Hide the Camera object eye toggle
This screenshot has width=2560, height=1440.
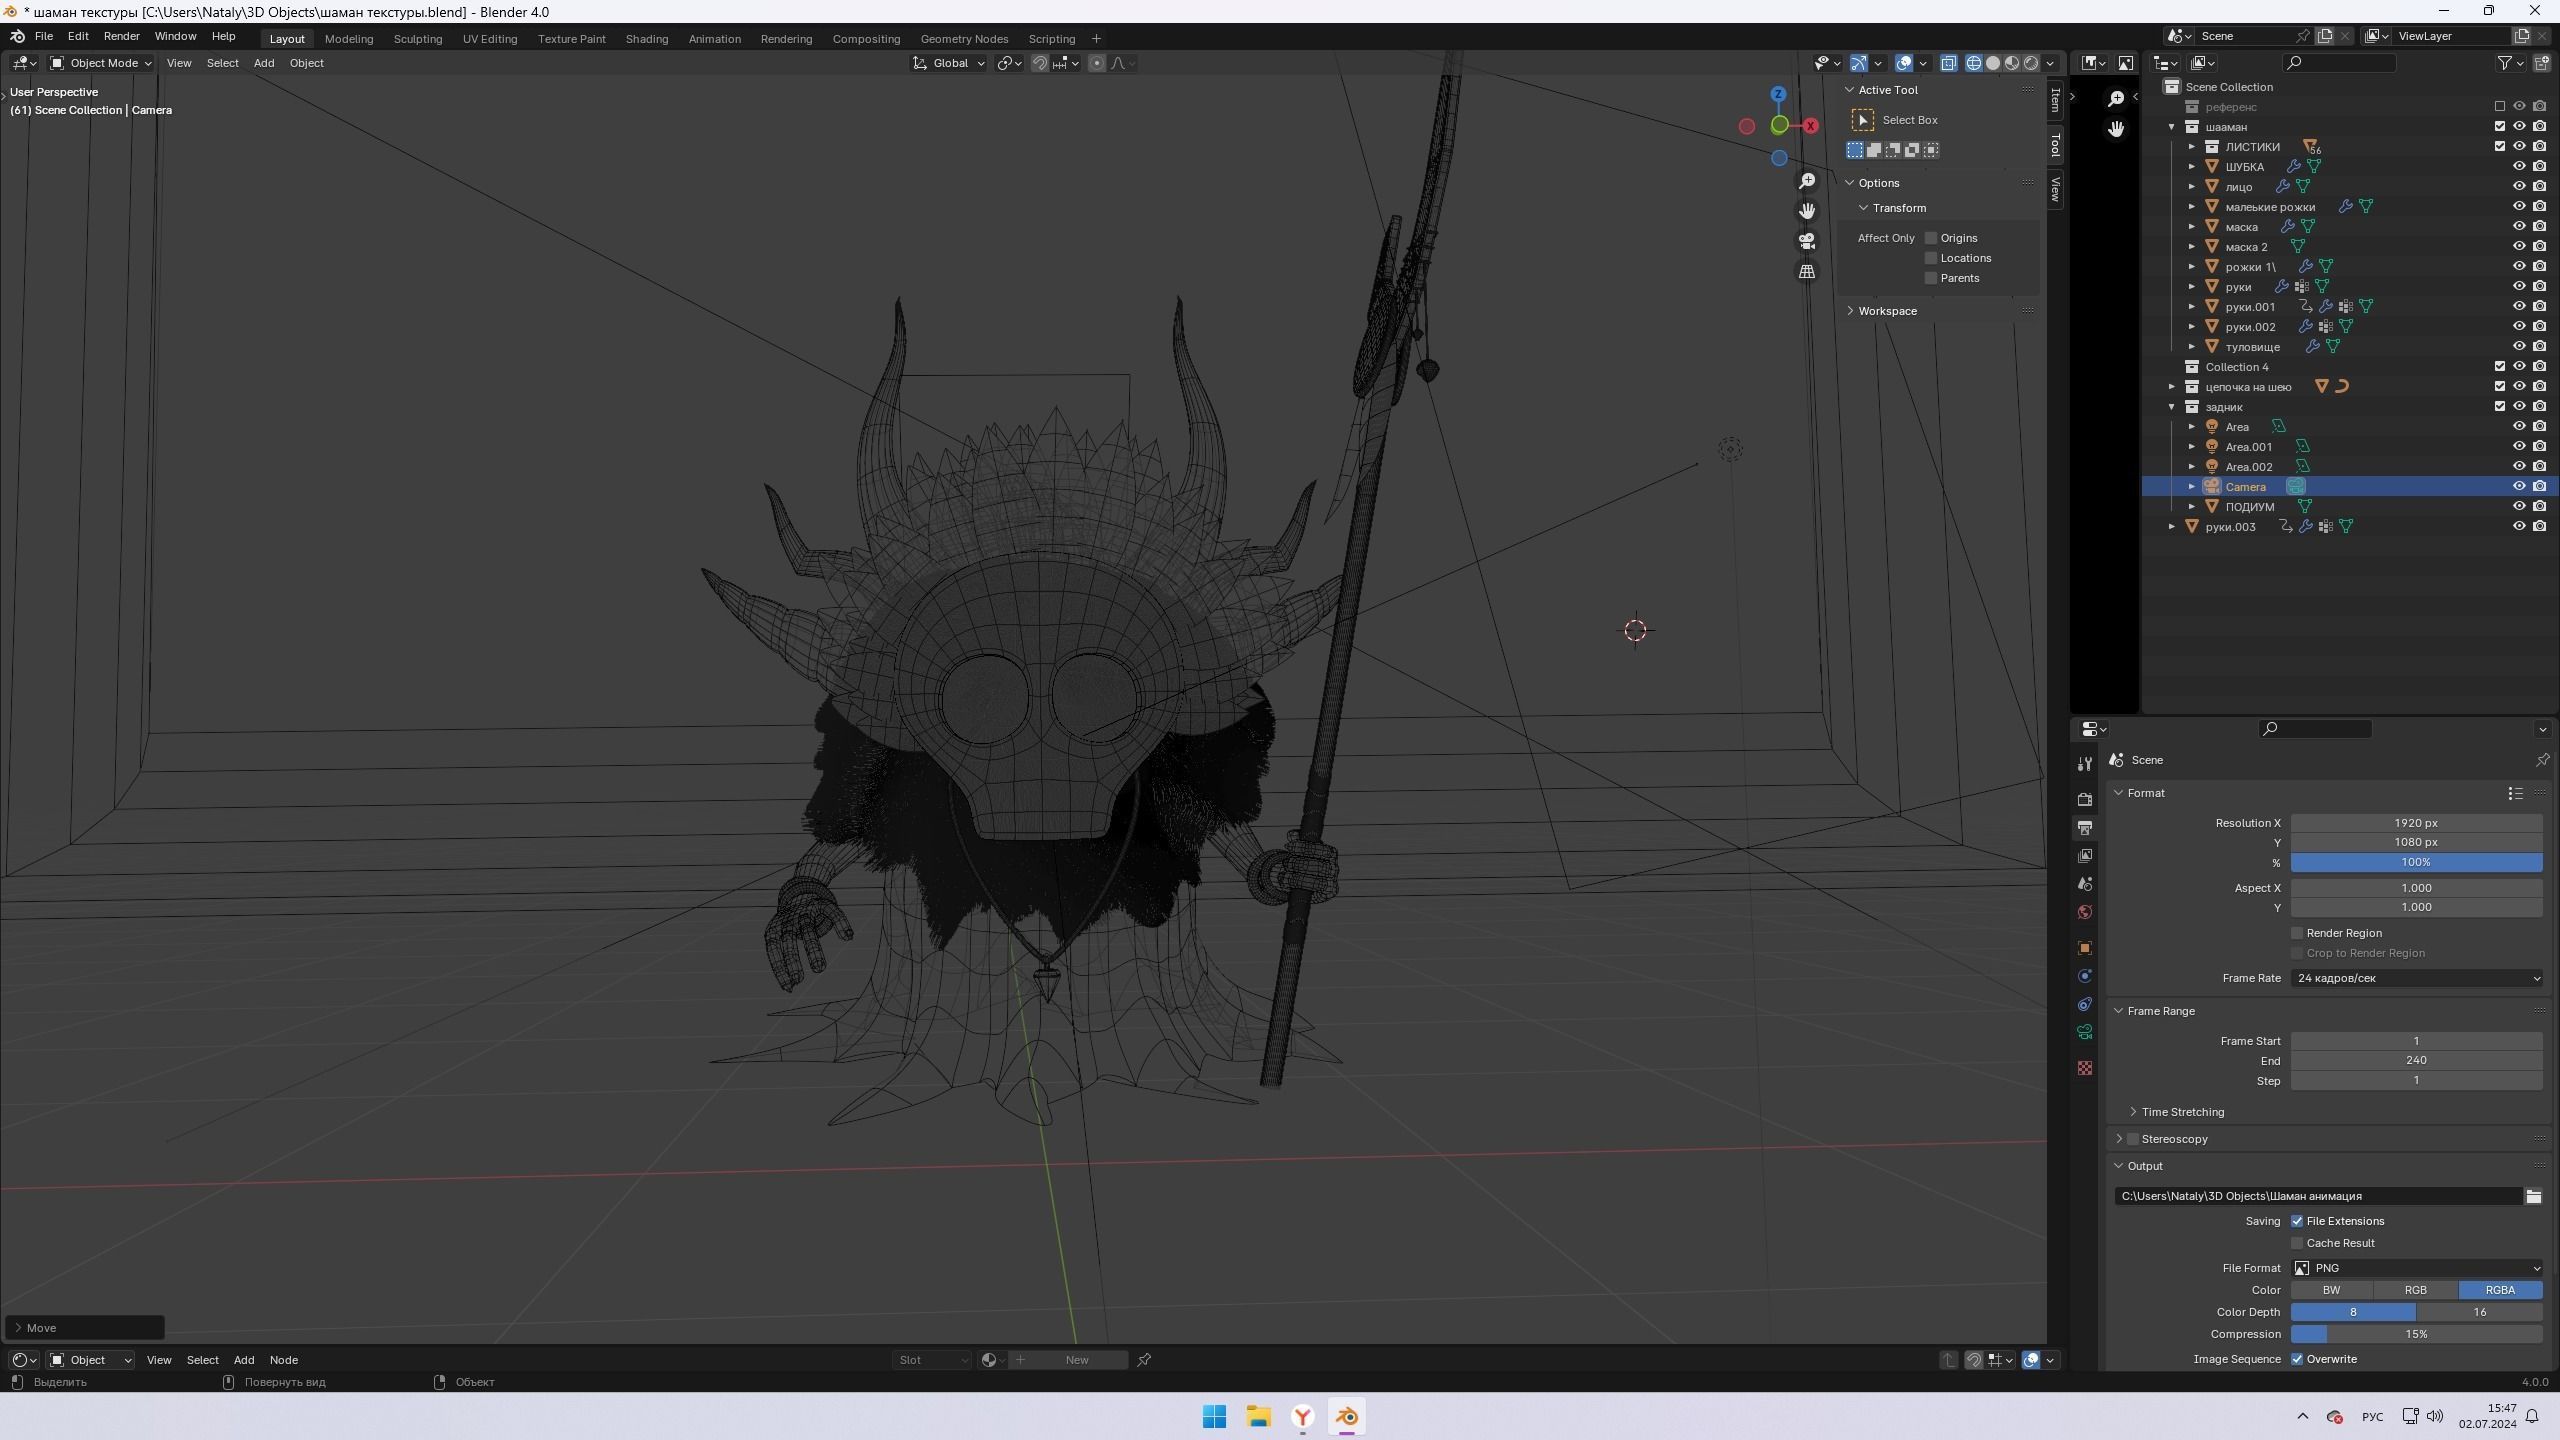tap(2519, 486)
